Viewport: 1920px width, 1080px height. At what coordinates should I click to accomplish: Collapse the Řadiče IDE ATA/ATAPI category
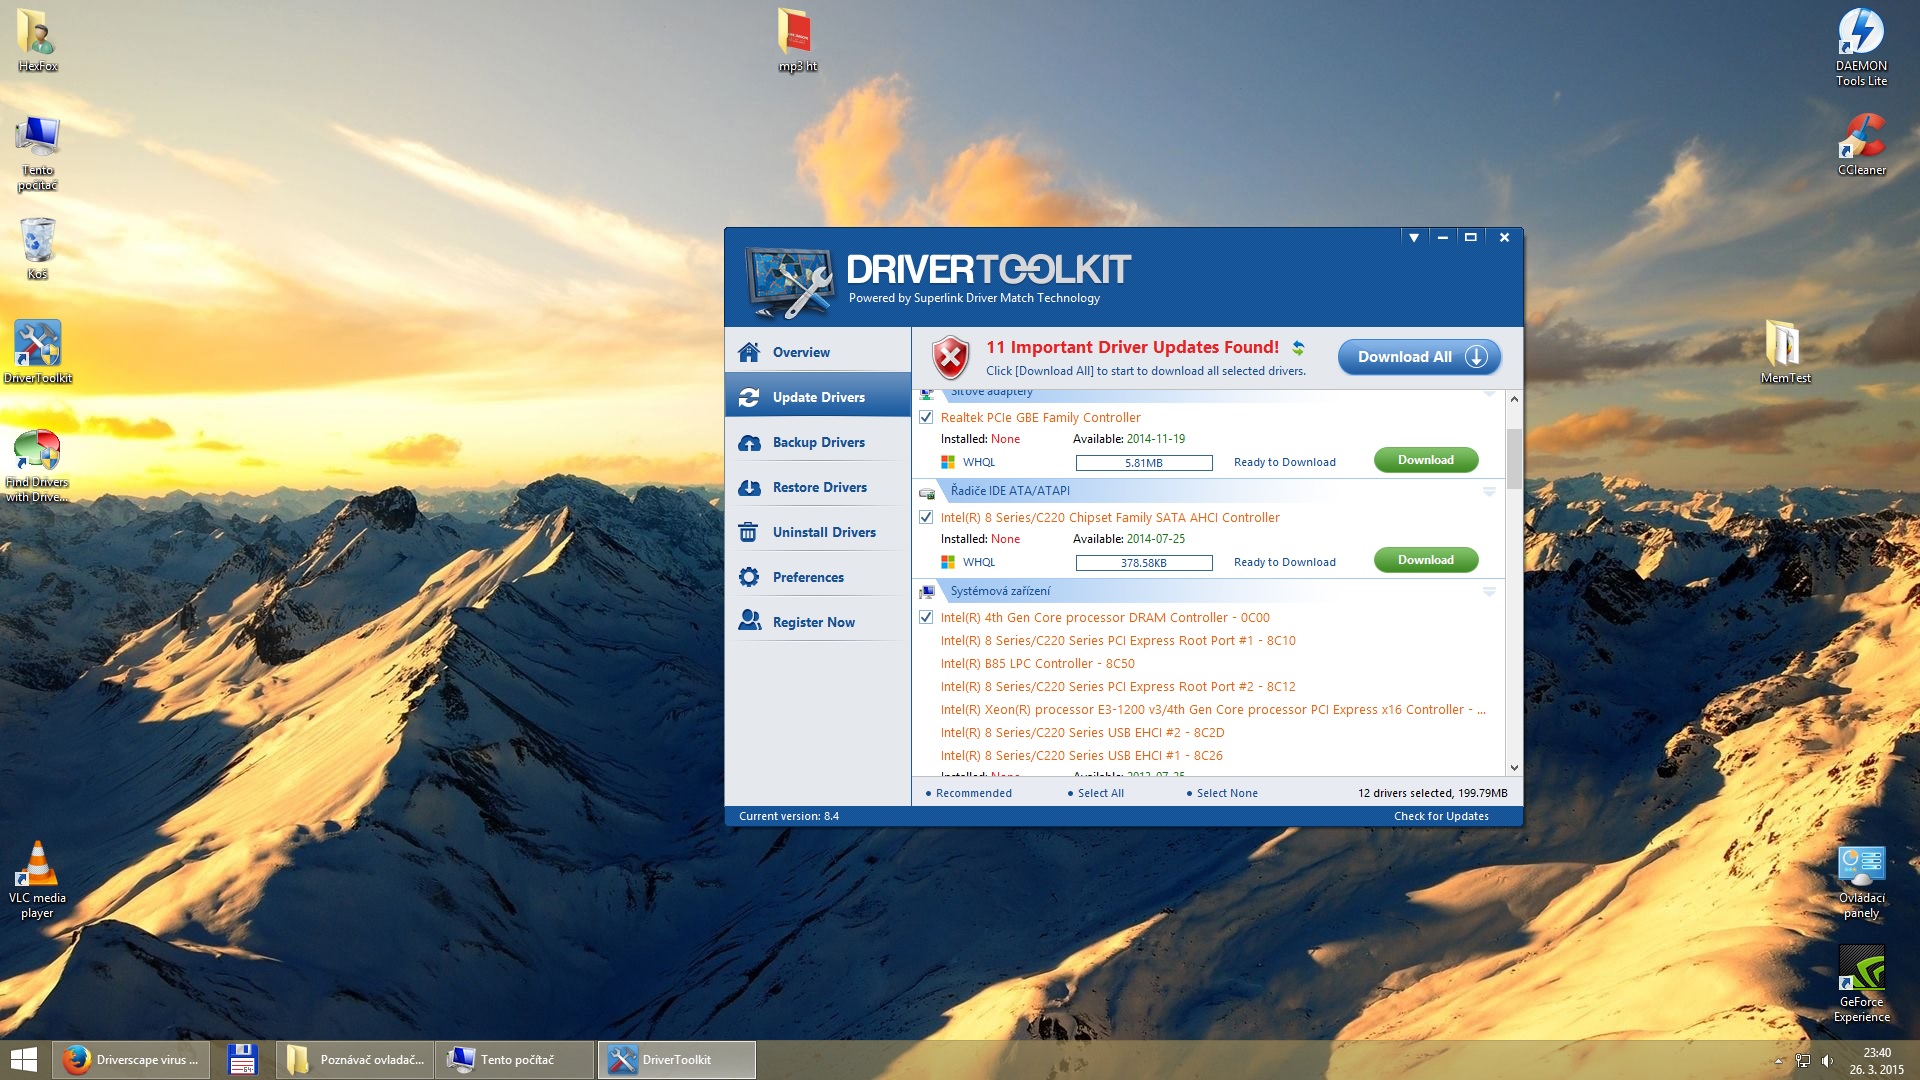pos(1488,491)
